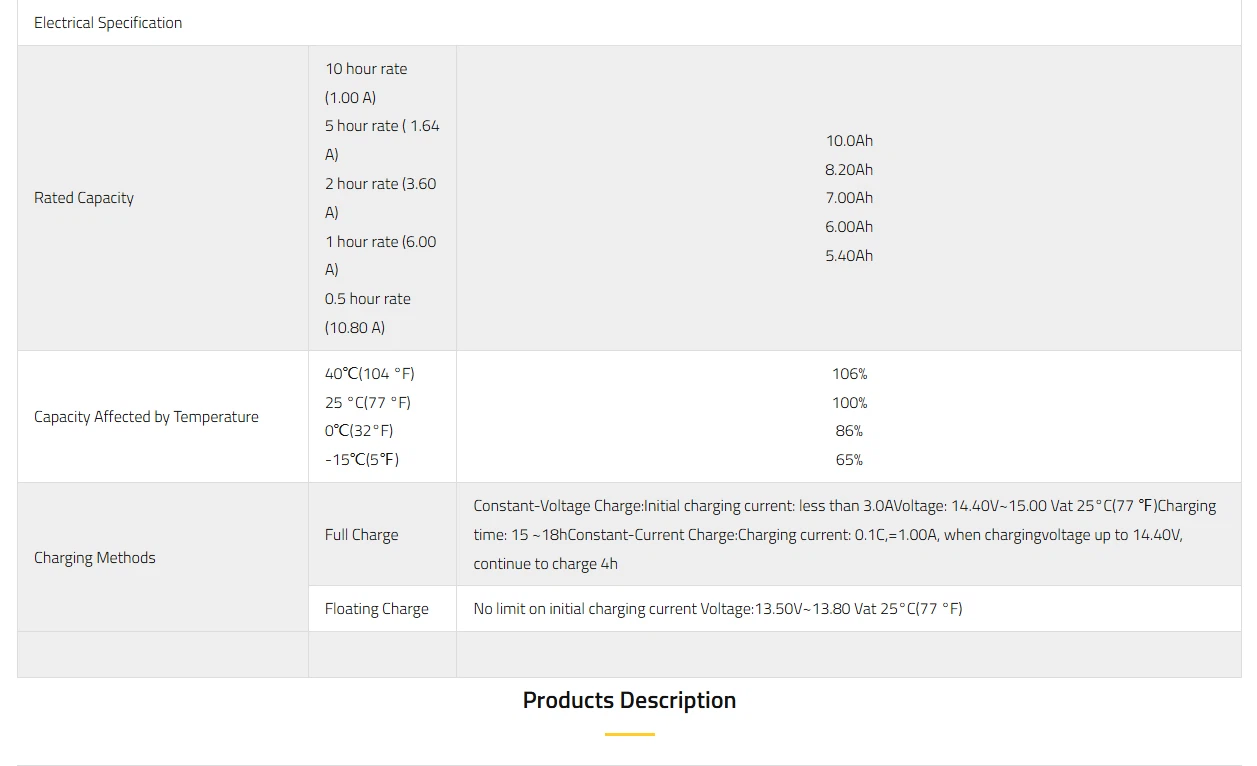Click the Products Description heading
The width and height of the screenshot is (1257, 766).
[x=629, y=700]
